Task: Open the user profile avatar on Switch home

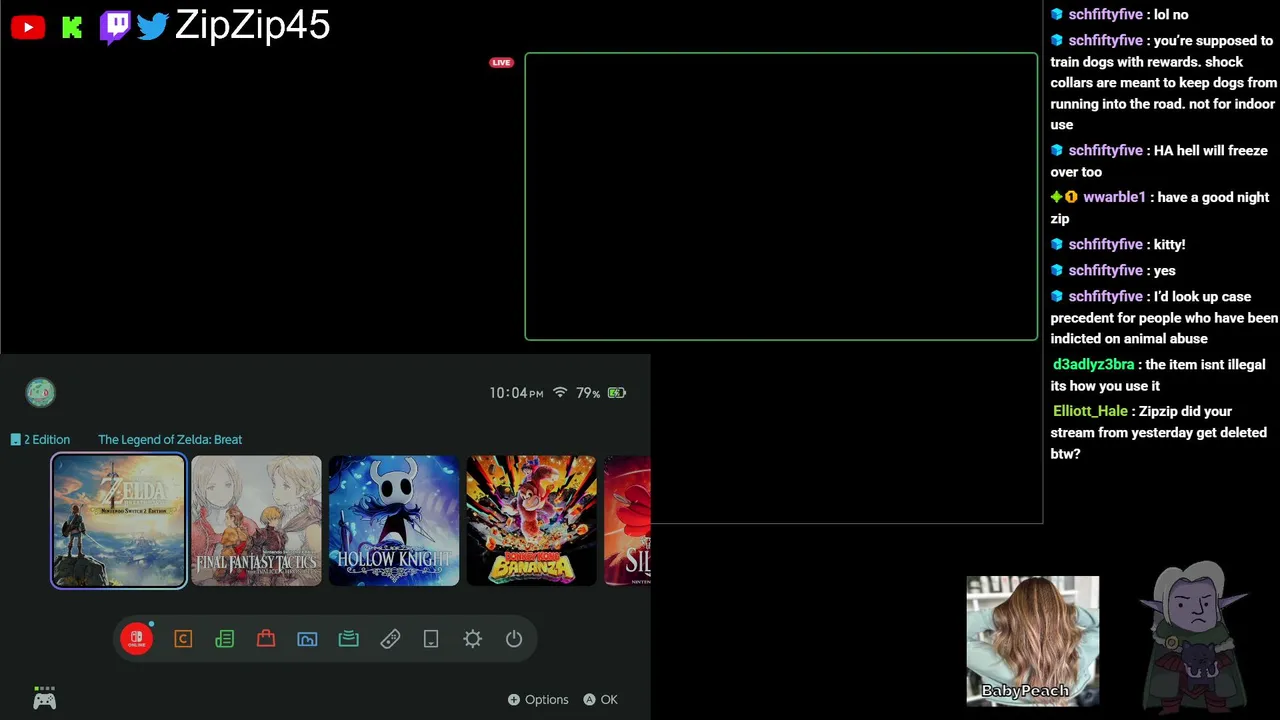Action: [x=40, y=393]
